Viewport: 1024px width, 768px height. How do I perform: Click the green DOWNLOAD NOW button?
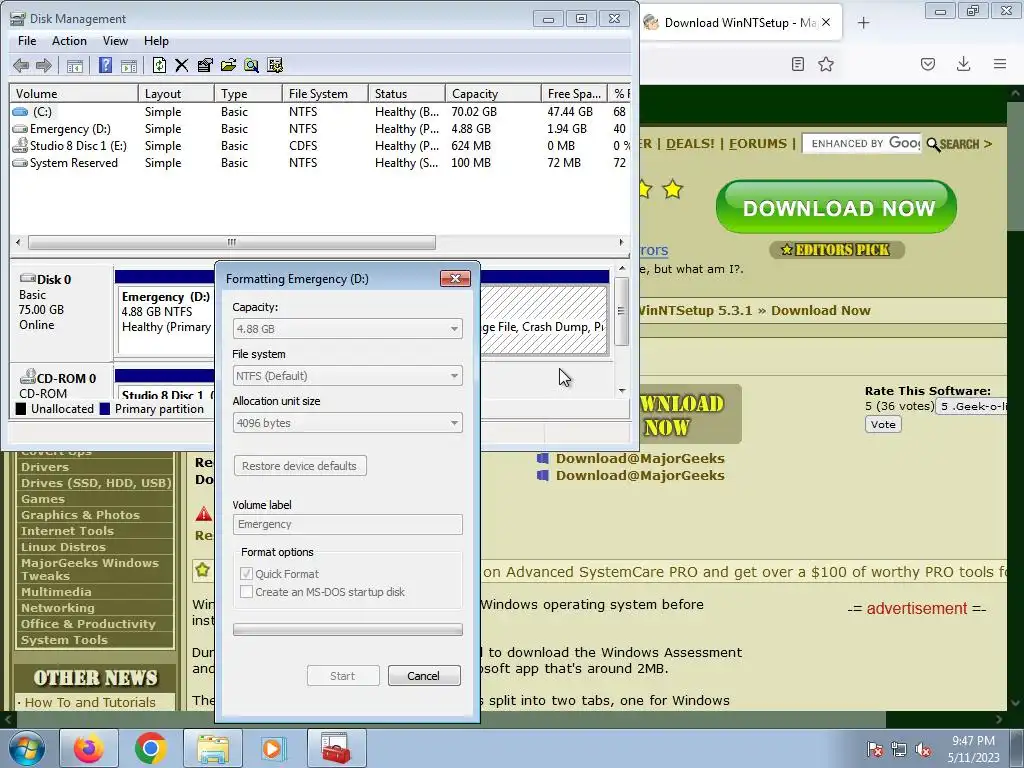pyautogui.click(x=837, y=208)
